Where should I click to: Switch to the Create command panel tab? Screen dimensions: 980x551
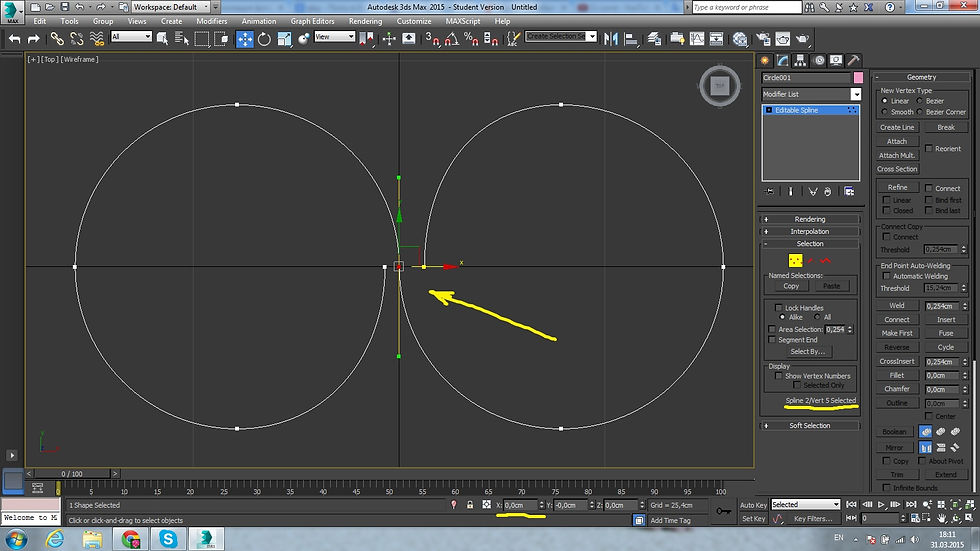(764, 61)
